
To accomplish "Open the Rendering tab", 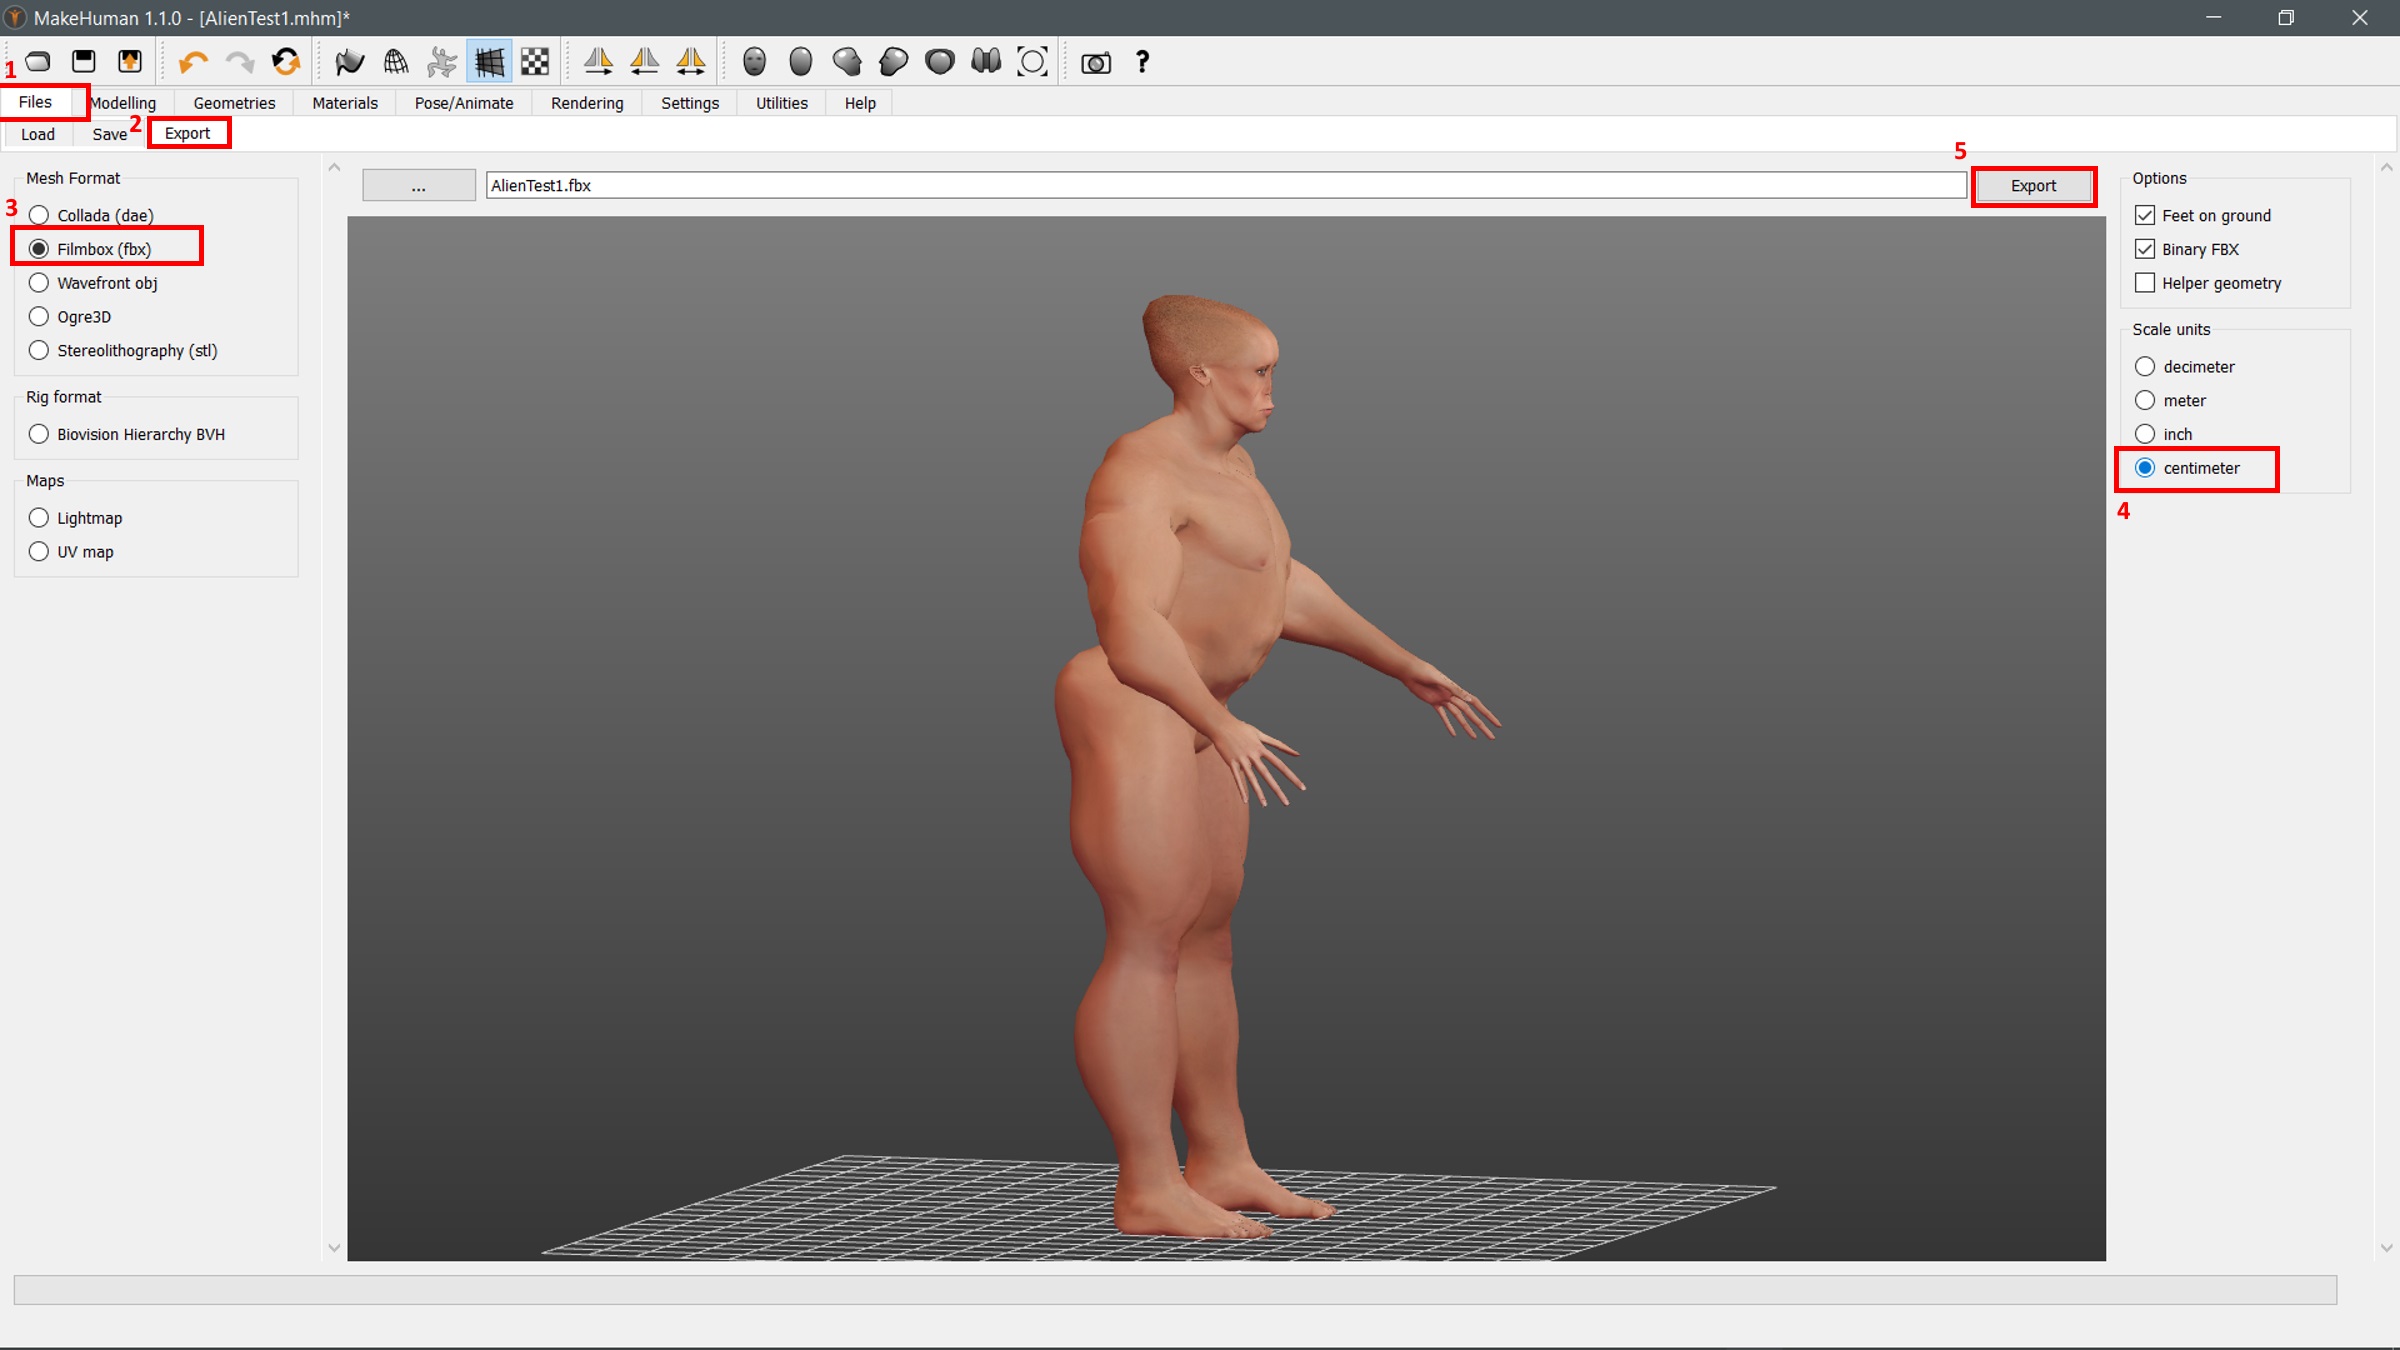I will [587, 103].
